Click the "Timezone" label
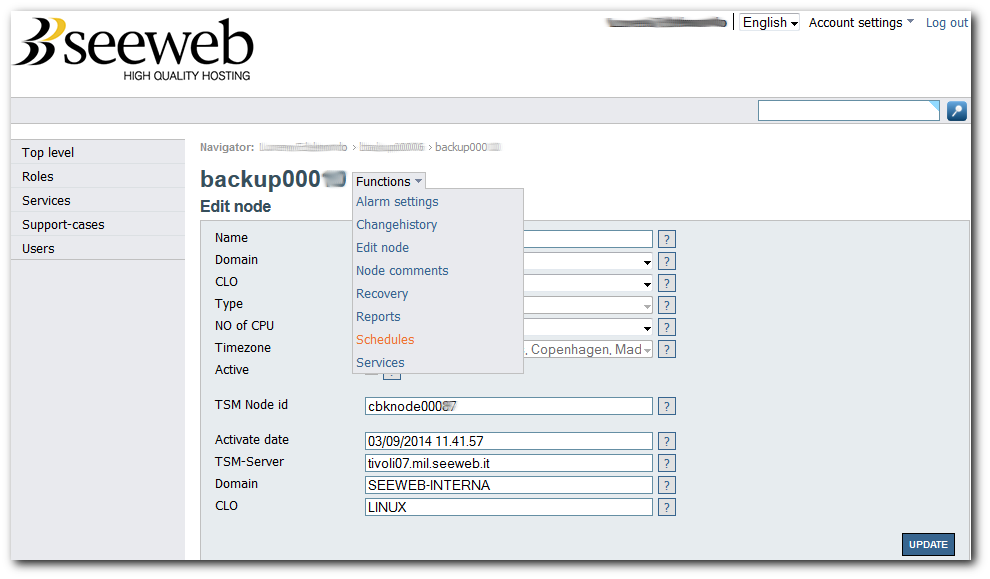 (x=242, y=348)
